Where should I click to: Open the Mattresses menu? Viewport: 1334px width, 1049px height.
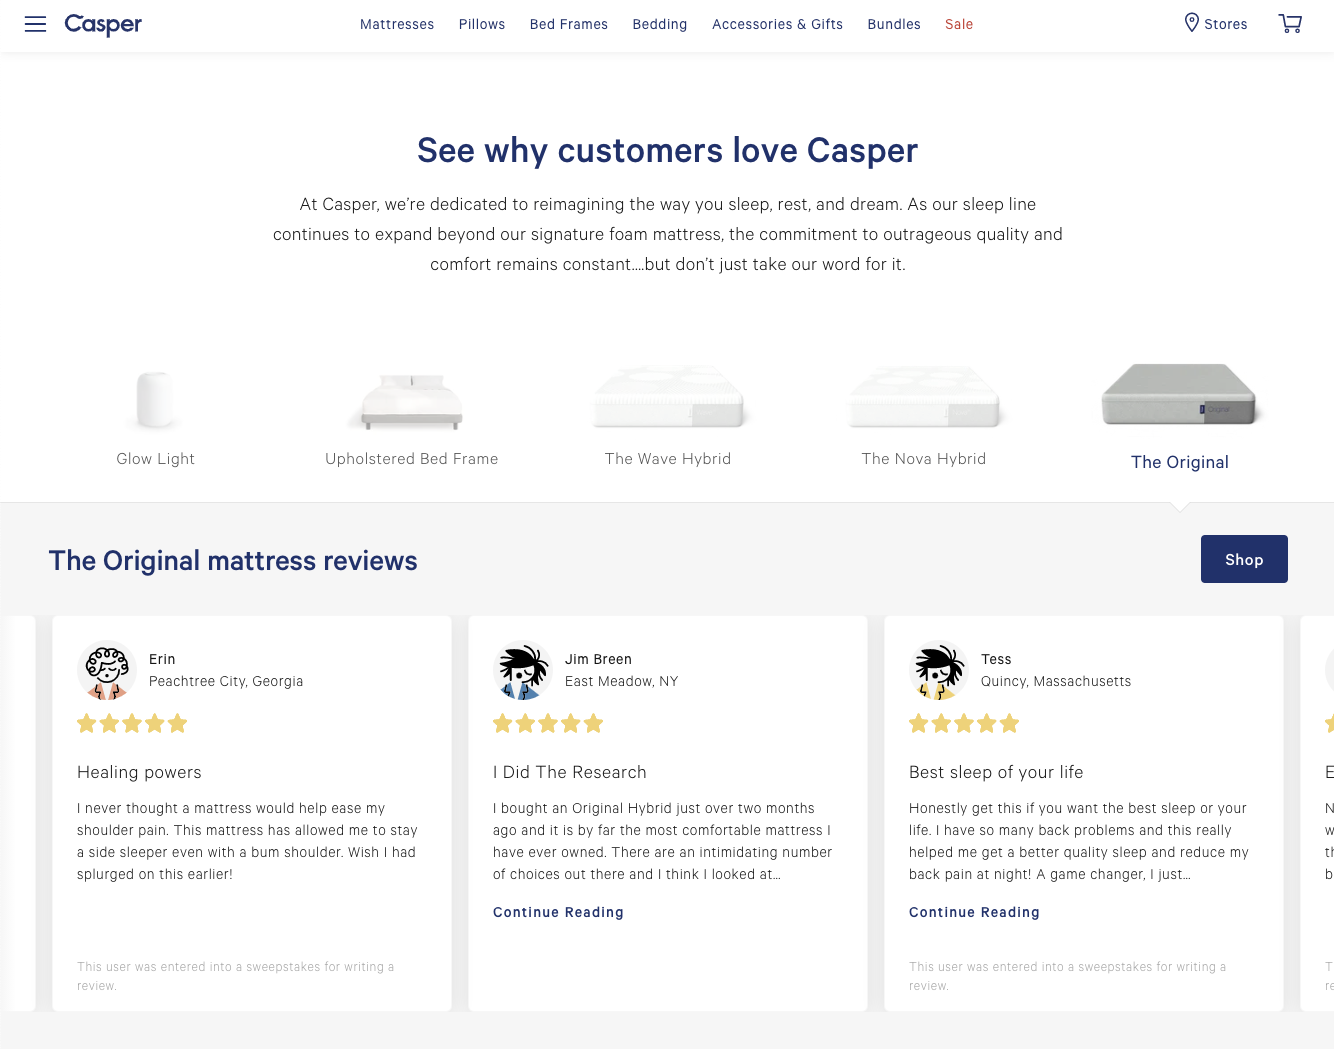(x=397, y=24)
